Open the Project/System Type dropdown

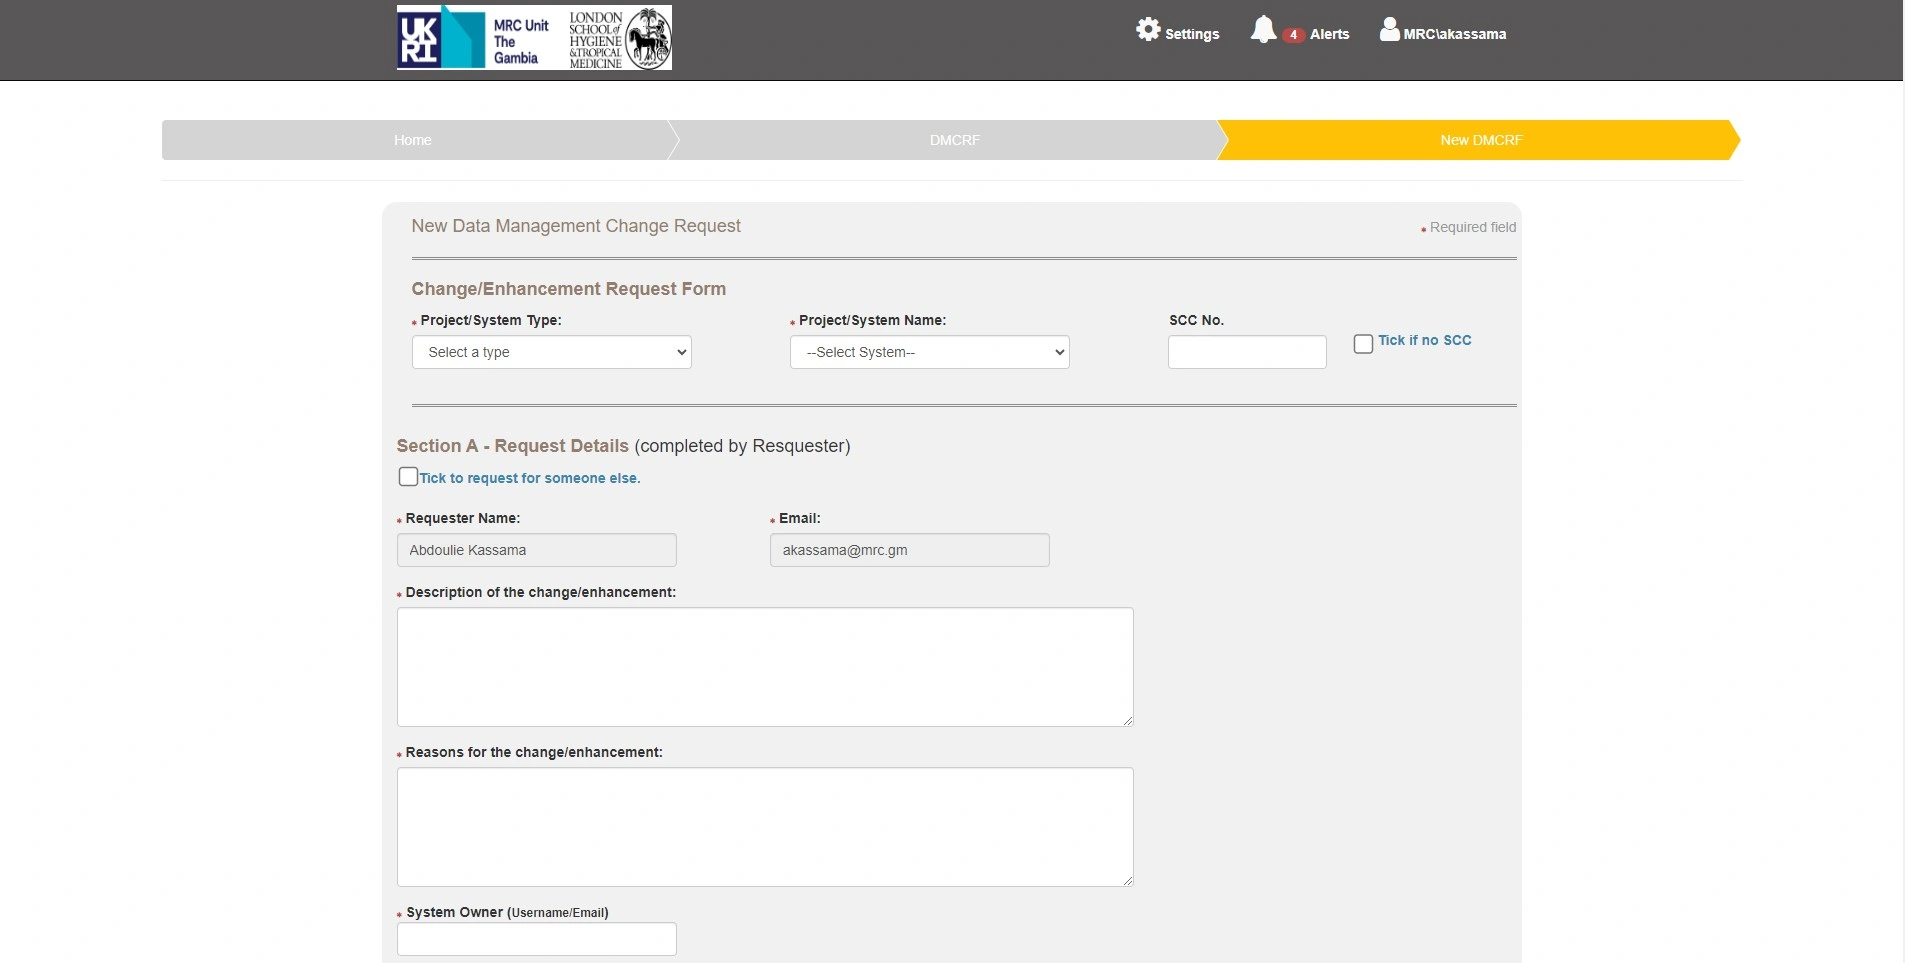point(551,352)
